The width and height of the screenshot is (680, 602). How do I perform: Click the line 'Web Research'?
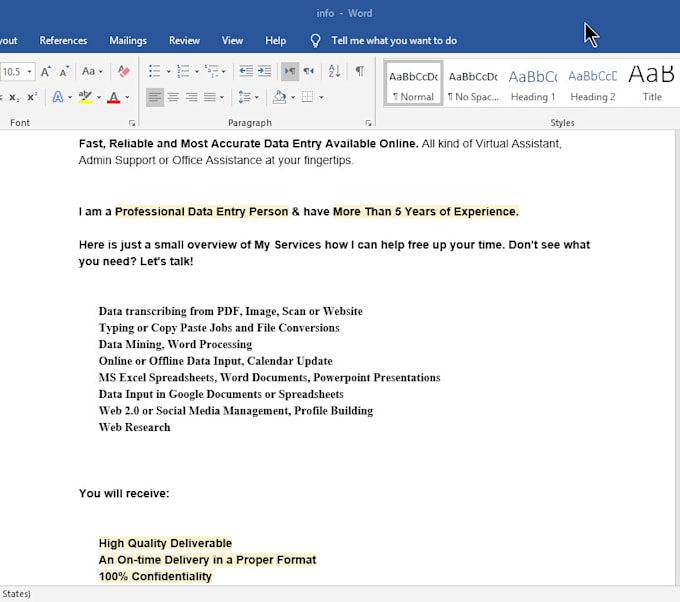click(x=134, y=427)
